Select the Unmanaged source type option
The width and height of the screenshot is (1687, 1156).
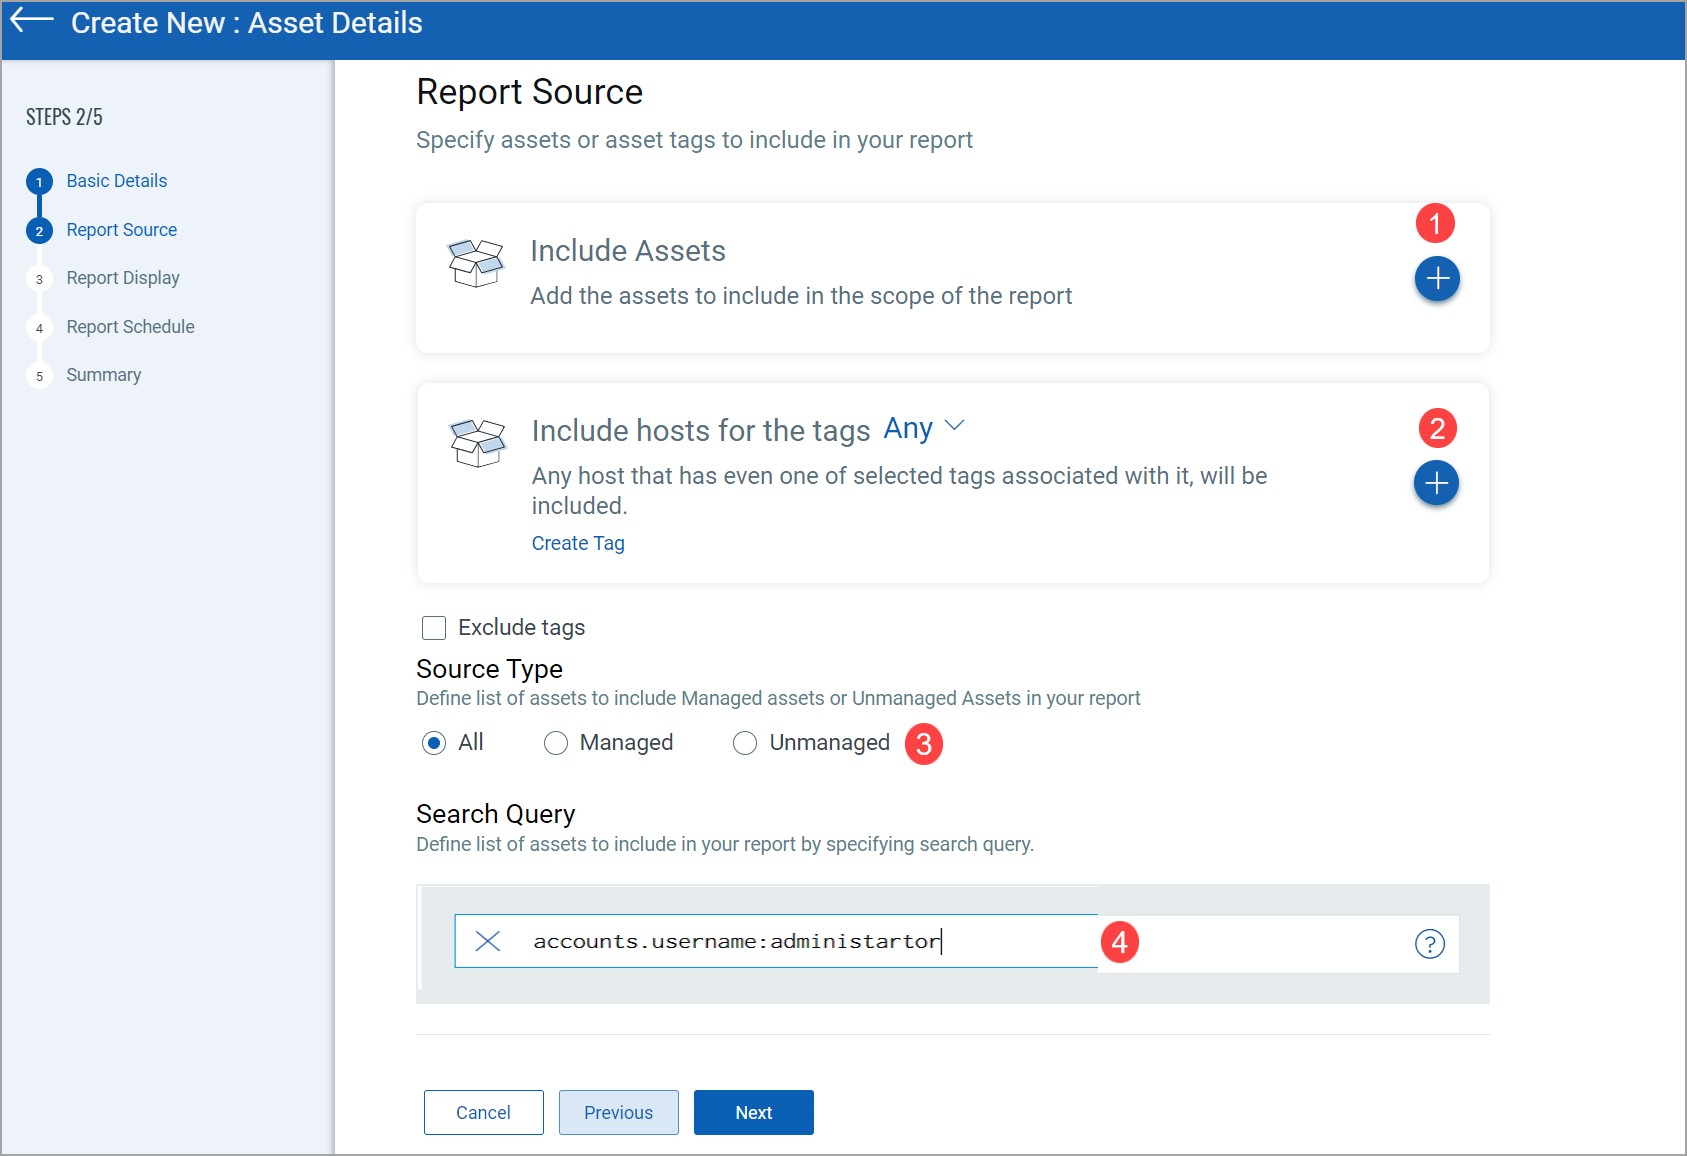click(745, 743)
